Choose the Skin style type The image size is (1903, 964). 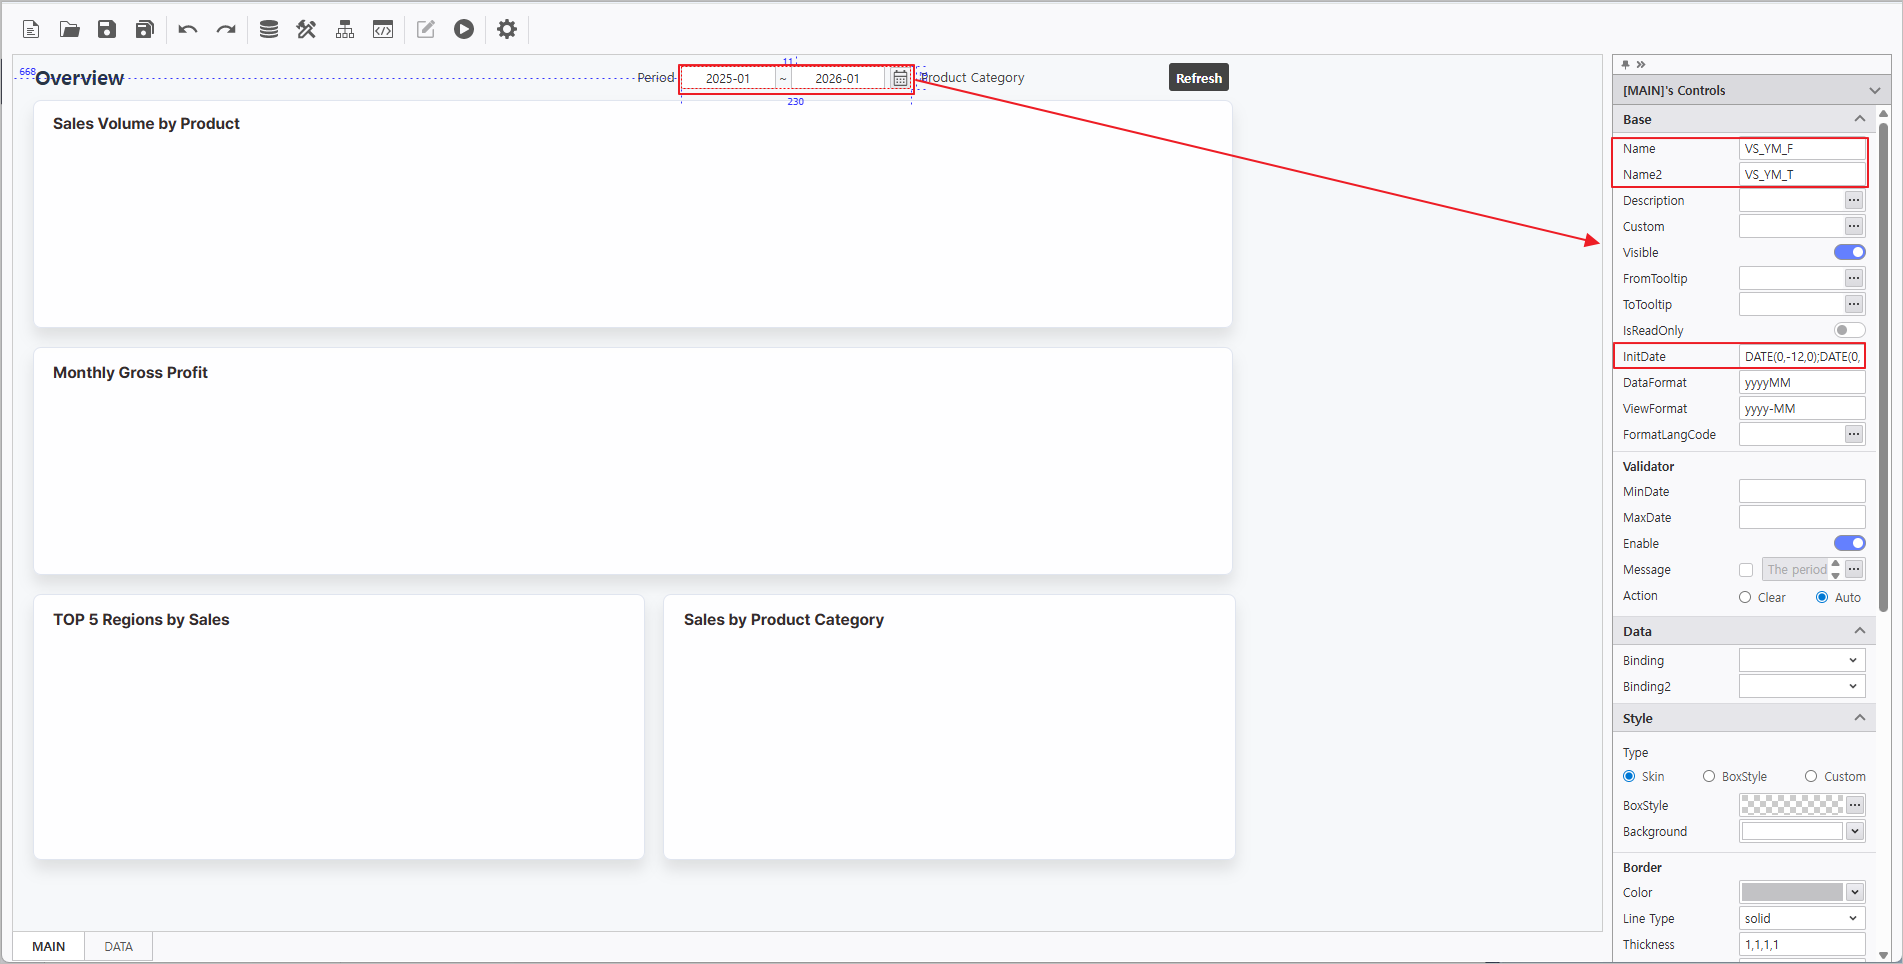pyautogui.click(x=1629, y=776)
